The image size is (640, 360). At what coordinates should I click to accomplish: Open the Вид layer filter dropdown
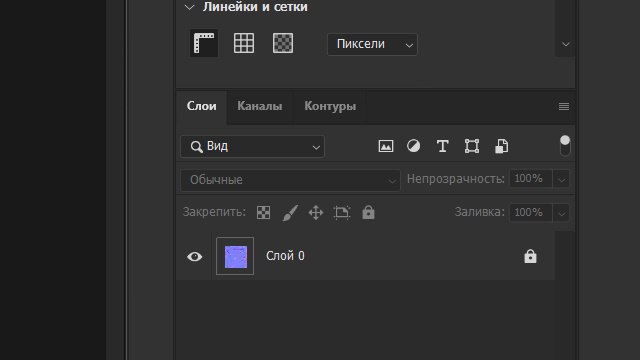click(x=253, y=147)
